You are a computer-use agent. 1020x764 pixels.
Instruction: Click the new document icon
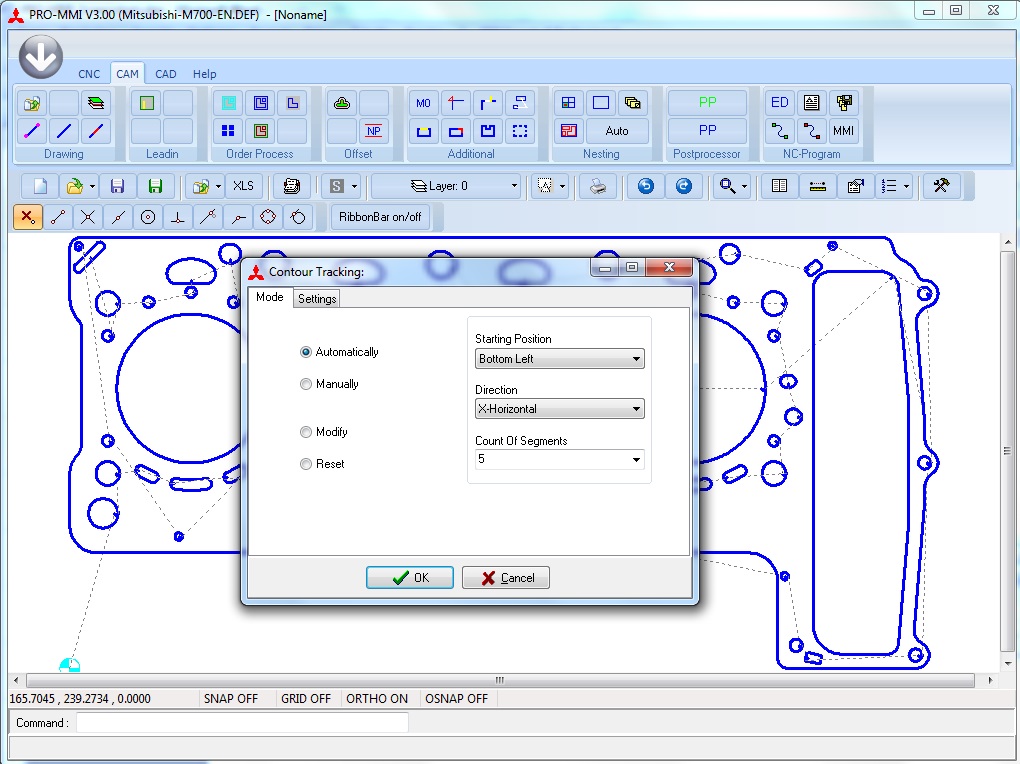41,186
